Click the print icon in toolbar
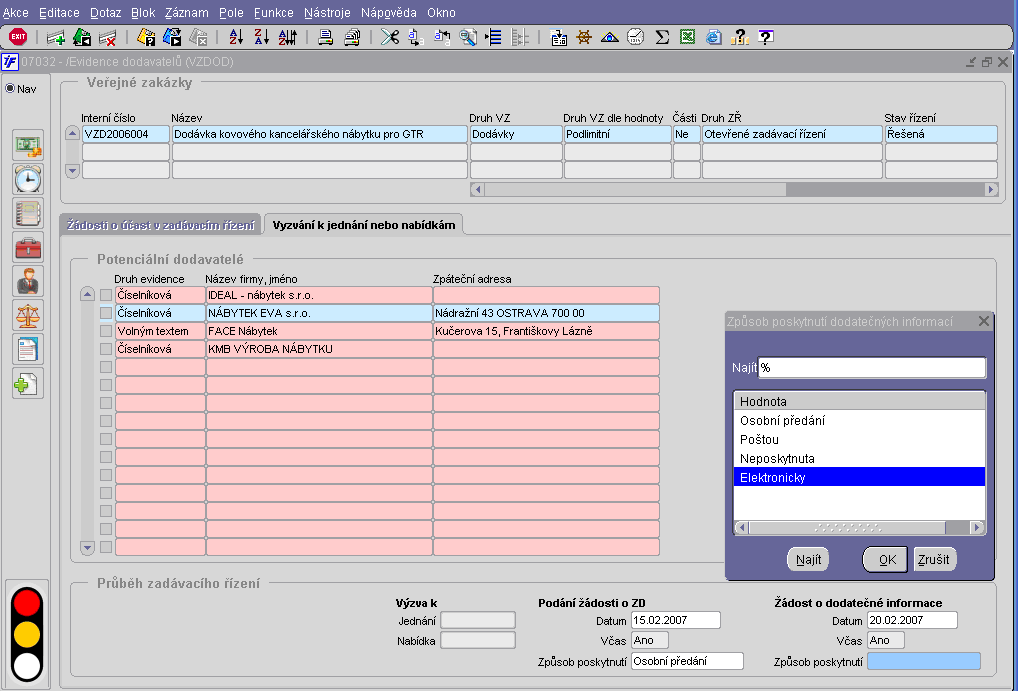The image size is (1018, 691). tap(325, 38)
